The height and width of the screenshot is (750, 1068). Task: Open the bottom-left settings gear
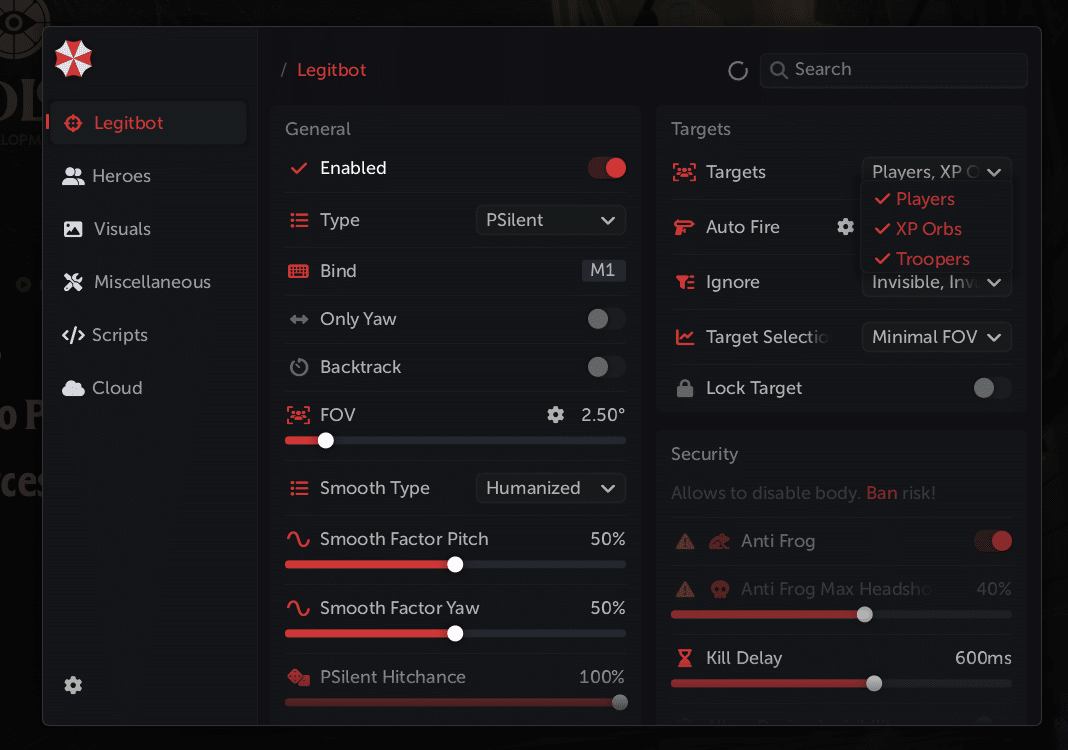(x=73, y=685)
